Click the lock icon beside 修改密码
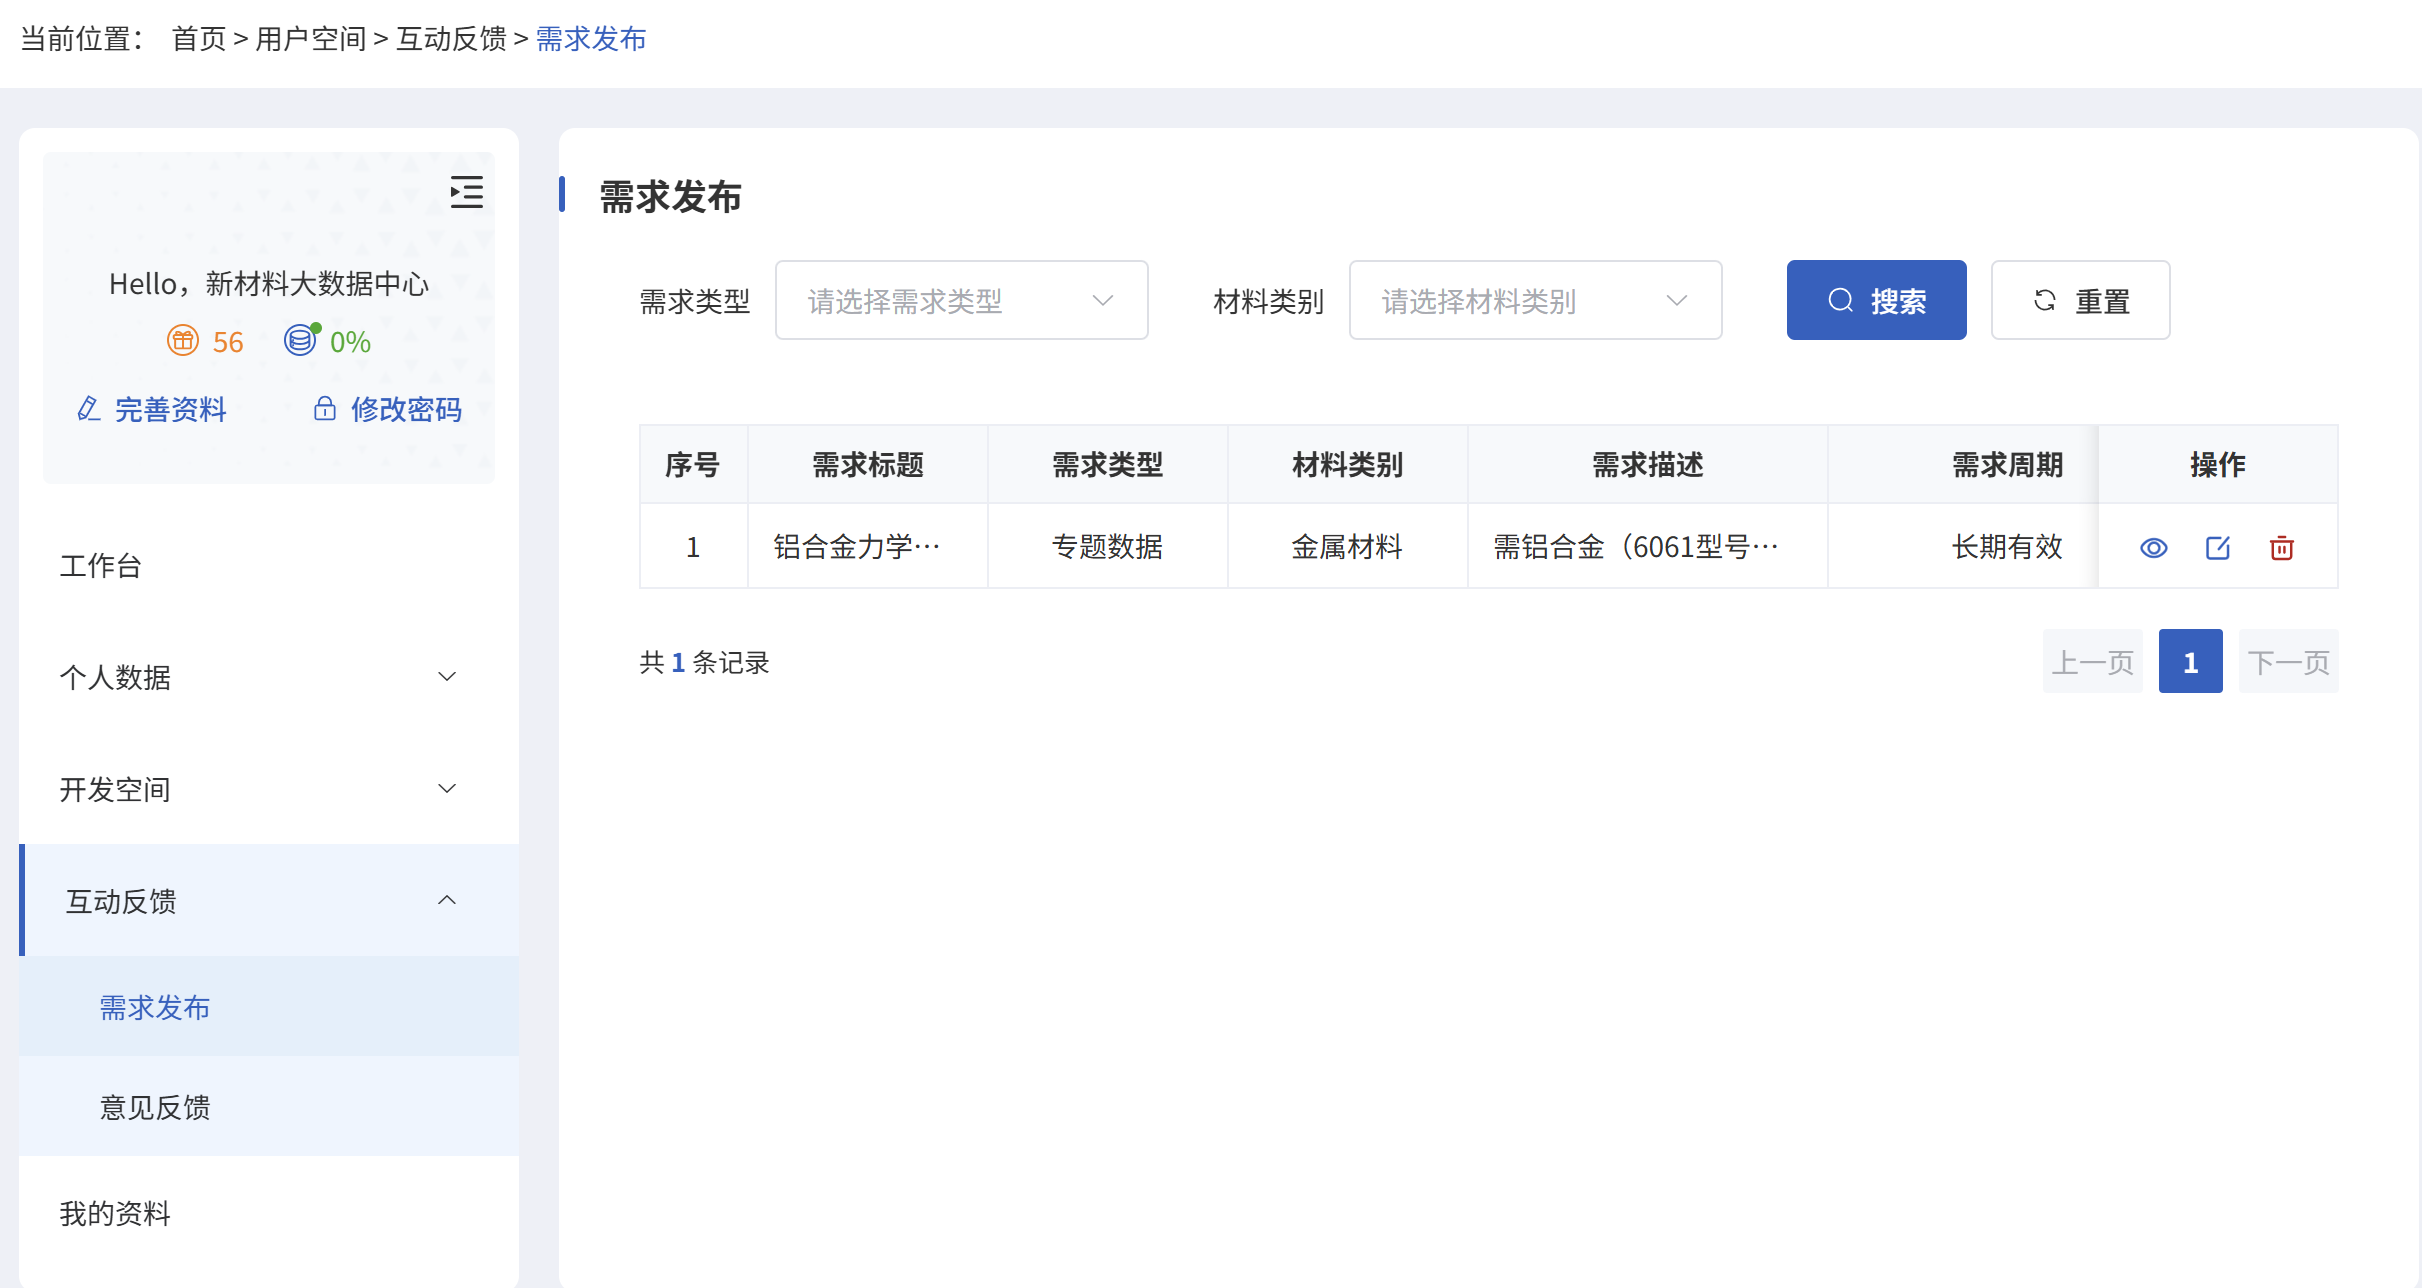2422x1288 pixels. point(324,409)
